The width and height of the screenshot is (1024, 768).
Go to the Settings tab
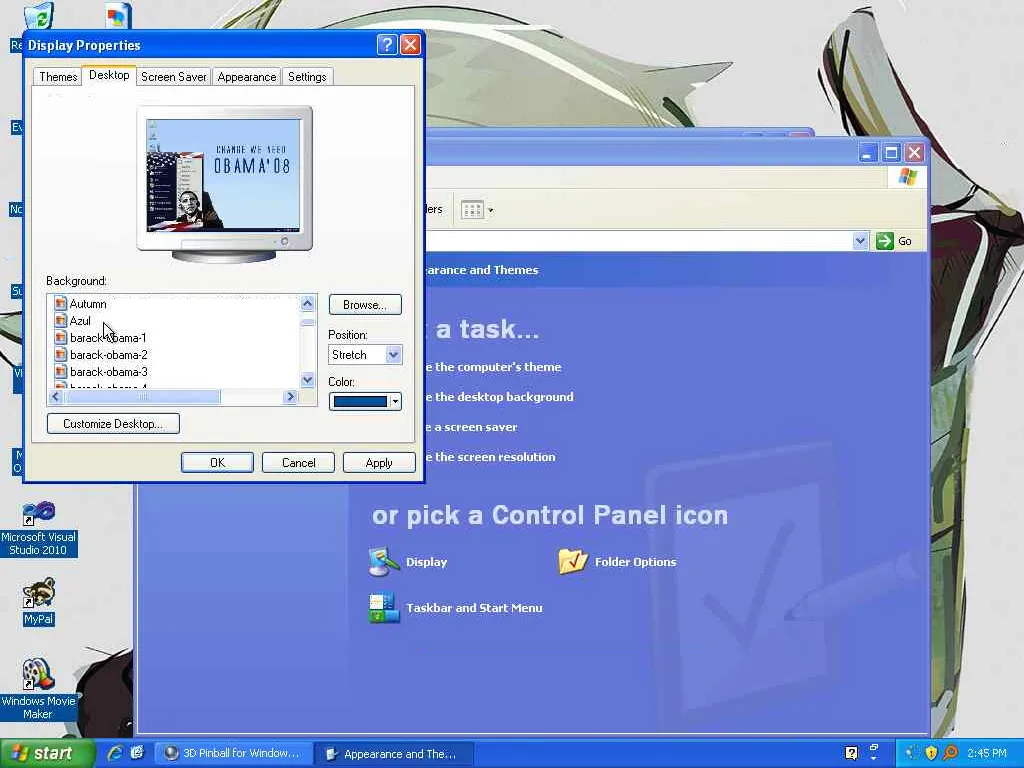coord(307,76)
